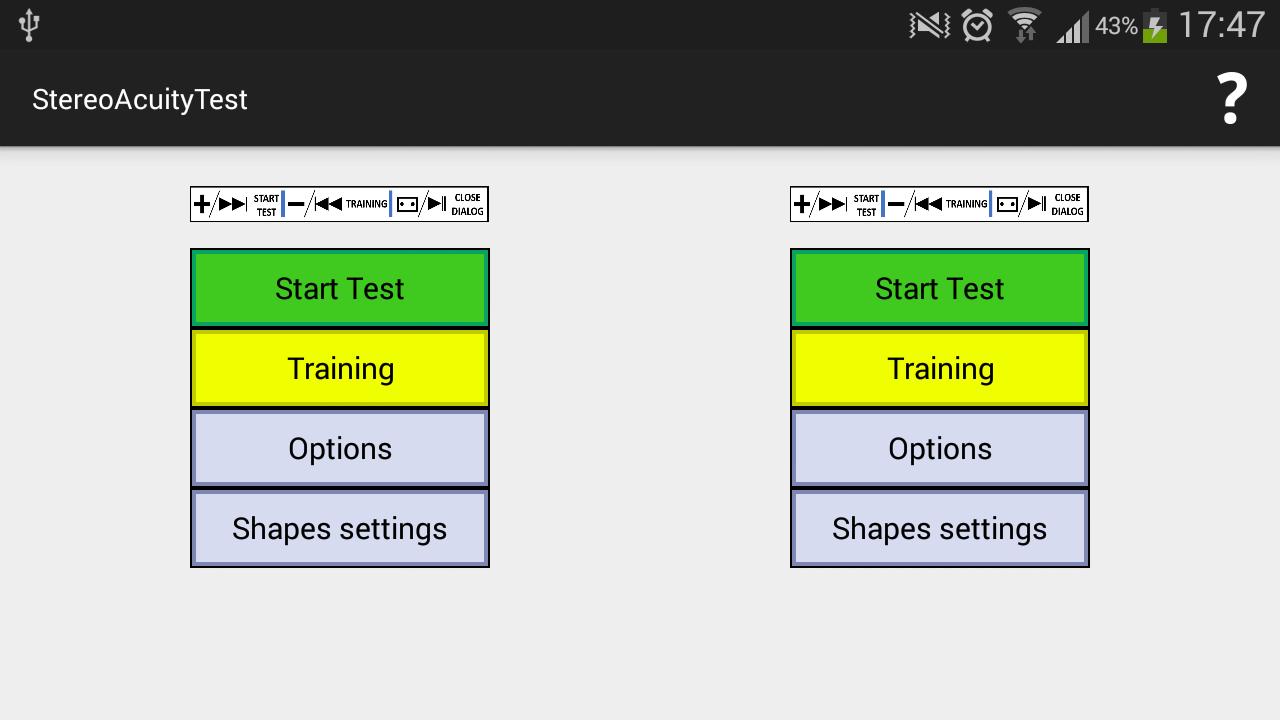Tap the Wi-Fi signal status icon
This screenshot has width=1280, height=720.
1024,25
